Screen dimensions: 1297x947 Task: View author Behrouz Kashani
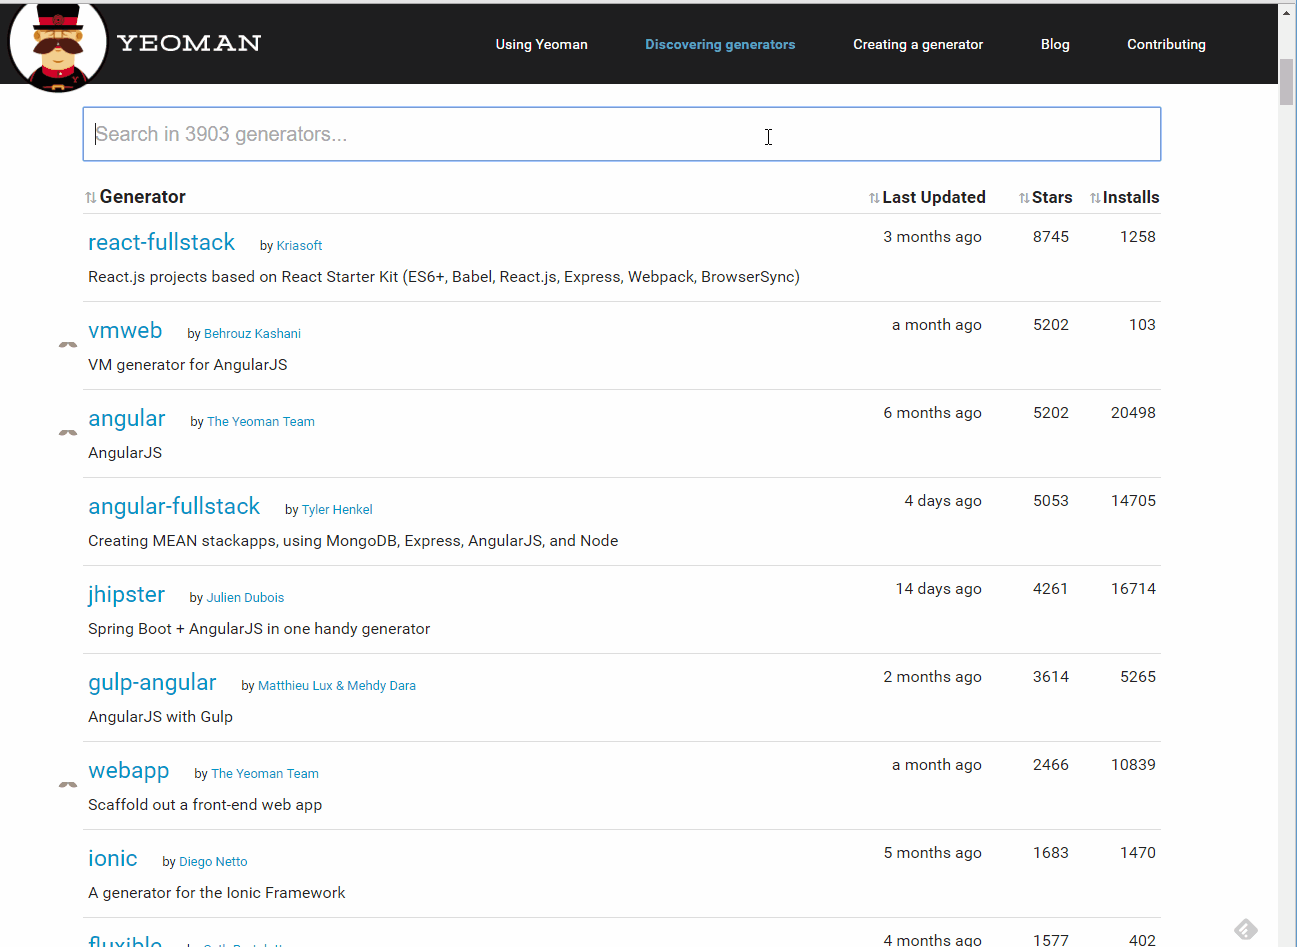pos(252,334)
